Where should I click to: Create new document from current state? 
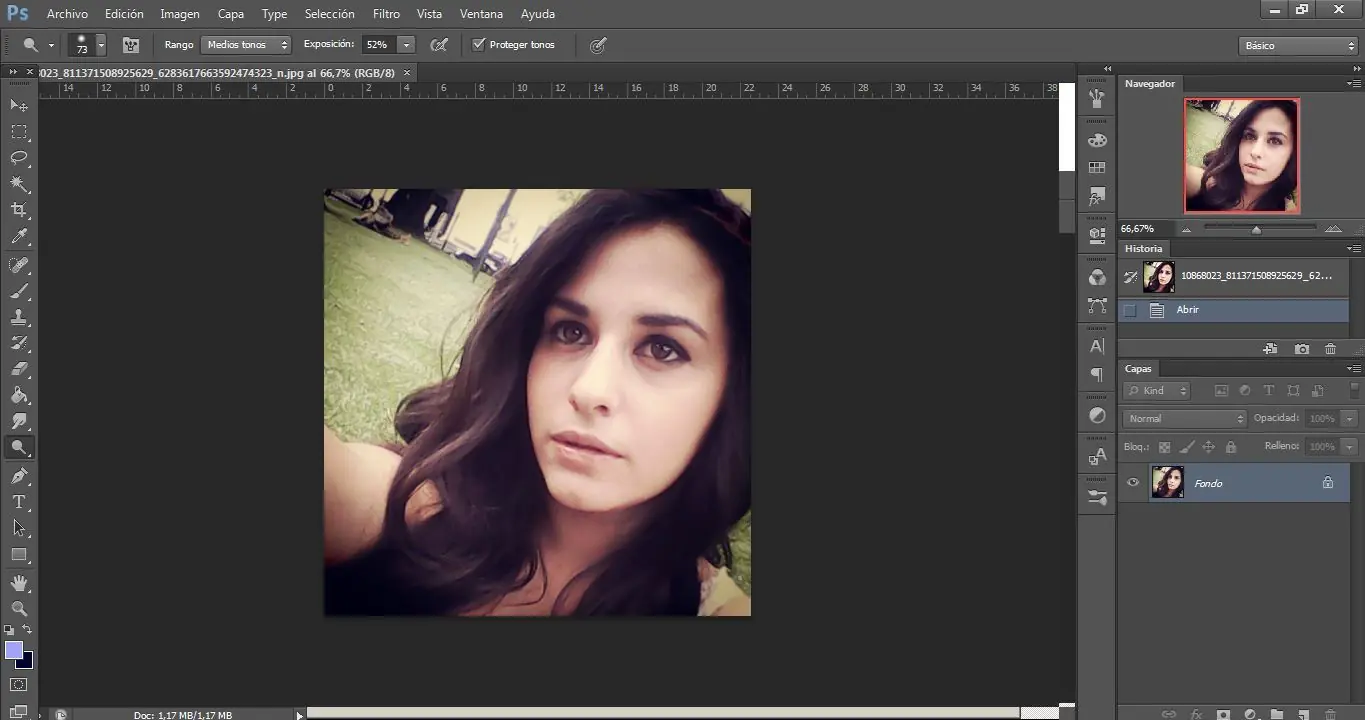(x=1270, y=349)
